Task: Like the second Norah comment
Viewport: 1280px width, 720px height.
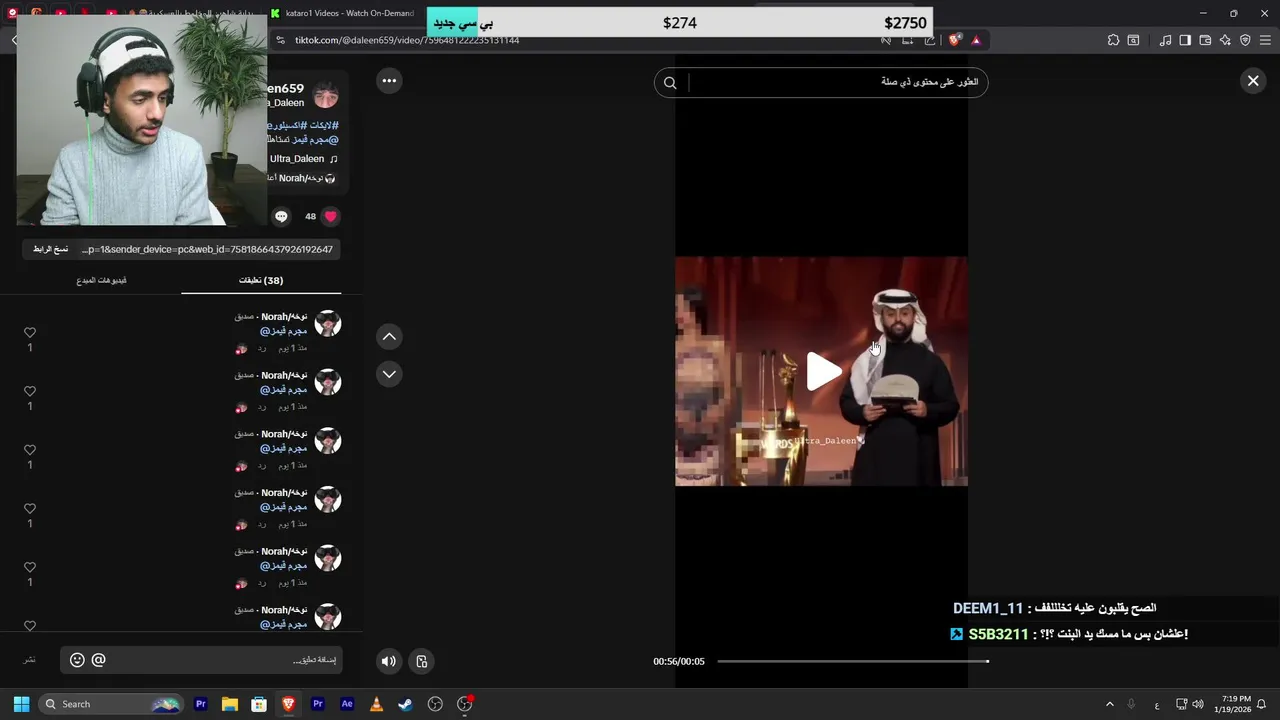Action: (x=30, y=392)
